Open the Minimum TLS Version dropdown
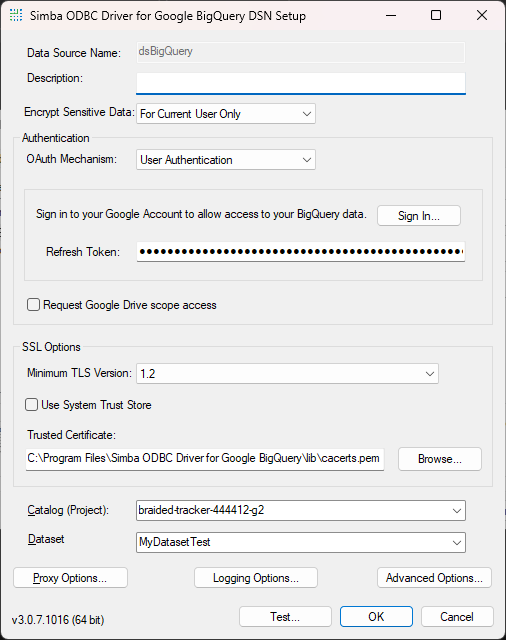Screen dimensions: 506x640 287,373
